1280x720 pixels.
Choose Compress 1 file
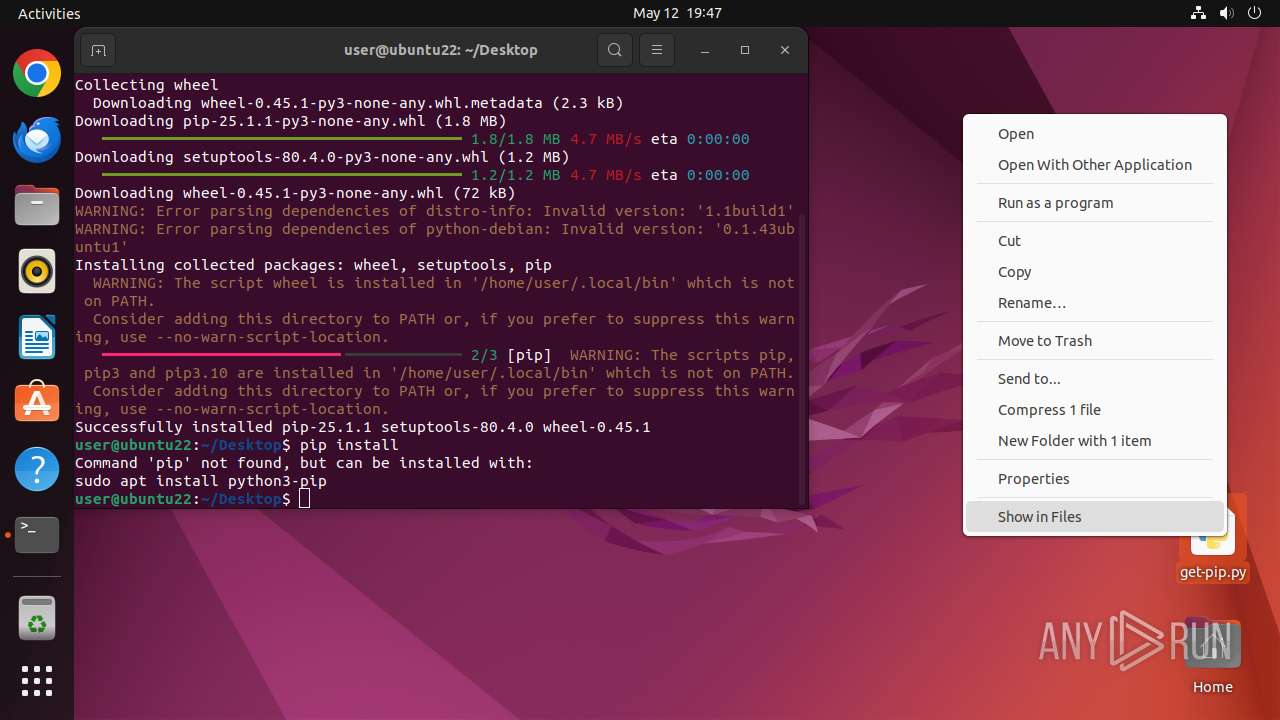[1095, 410]
